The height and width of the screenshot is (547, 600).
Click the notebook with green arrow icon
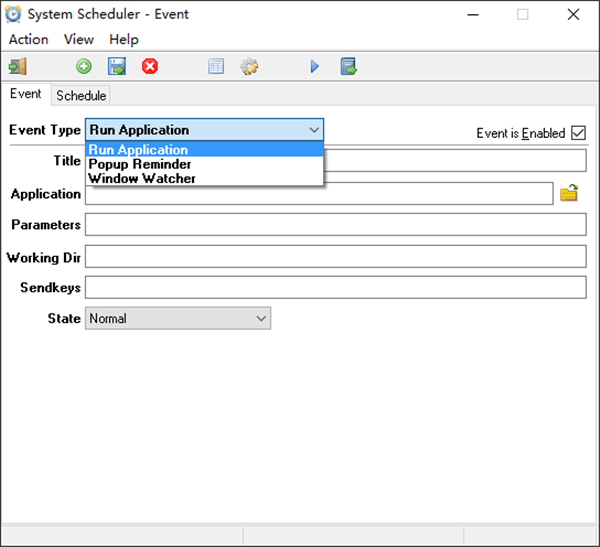pyautogui.click(x=348, y=66)
